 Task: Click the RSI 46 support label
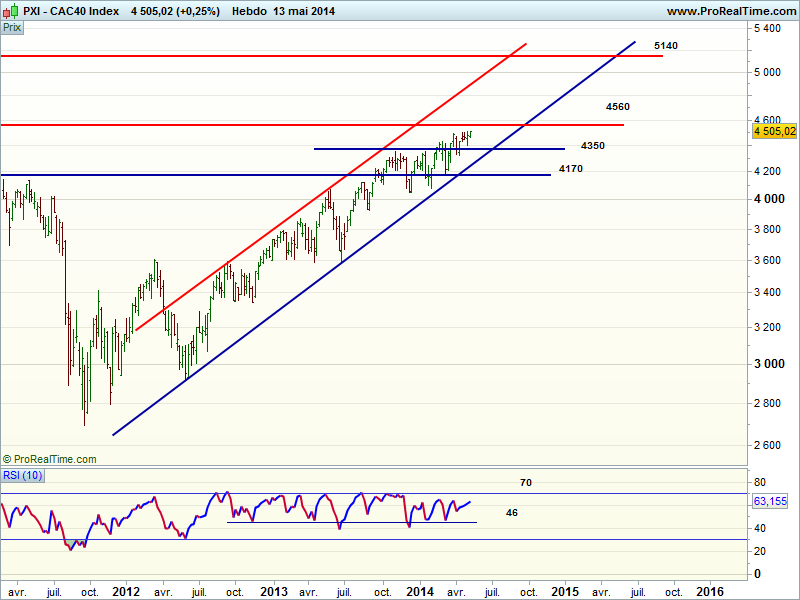[x=511, y=511]
